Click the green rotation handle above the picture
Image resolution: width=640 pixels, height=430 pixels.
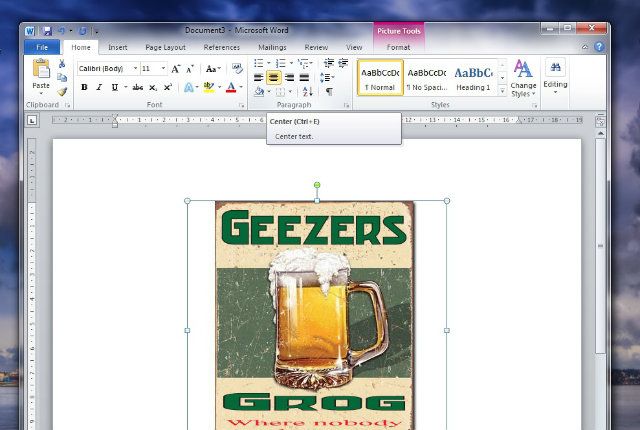coord(317,185)
